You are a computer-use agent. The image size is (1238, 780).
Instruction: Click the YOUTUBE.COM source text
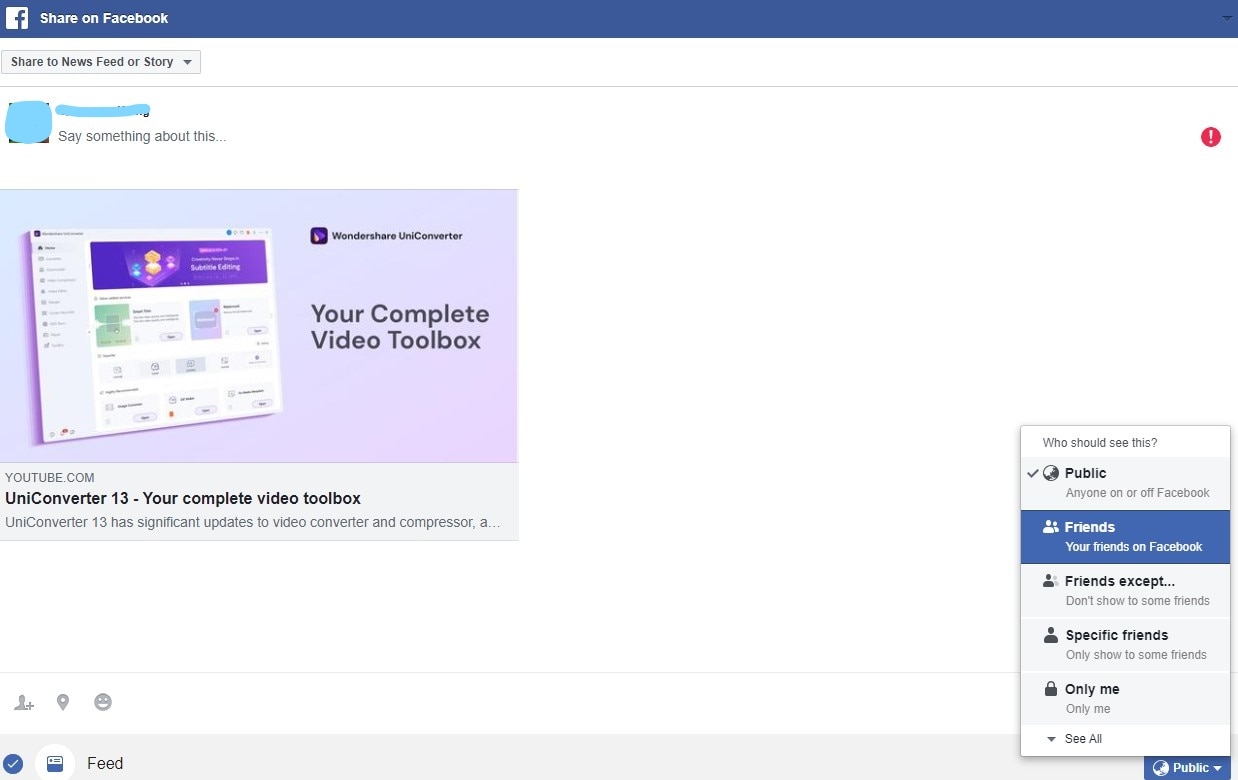click(50, 477)
